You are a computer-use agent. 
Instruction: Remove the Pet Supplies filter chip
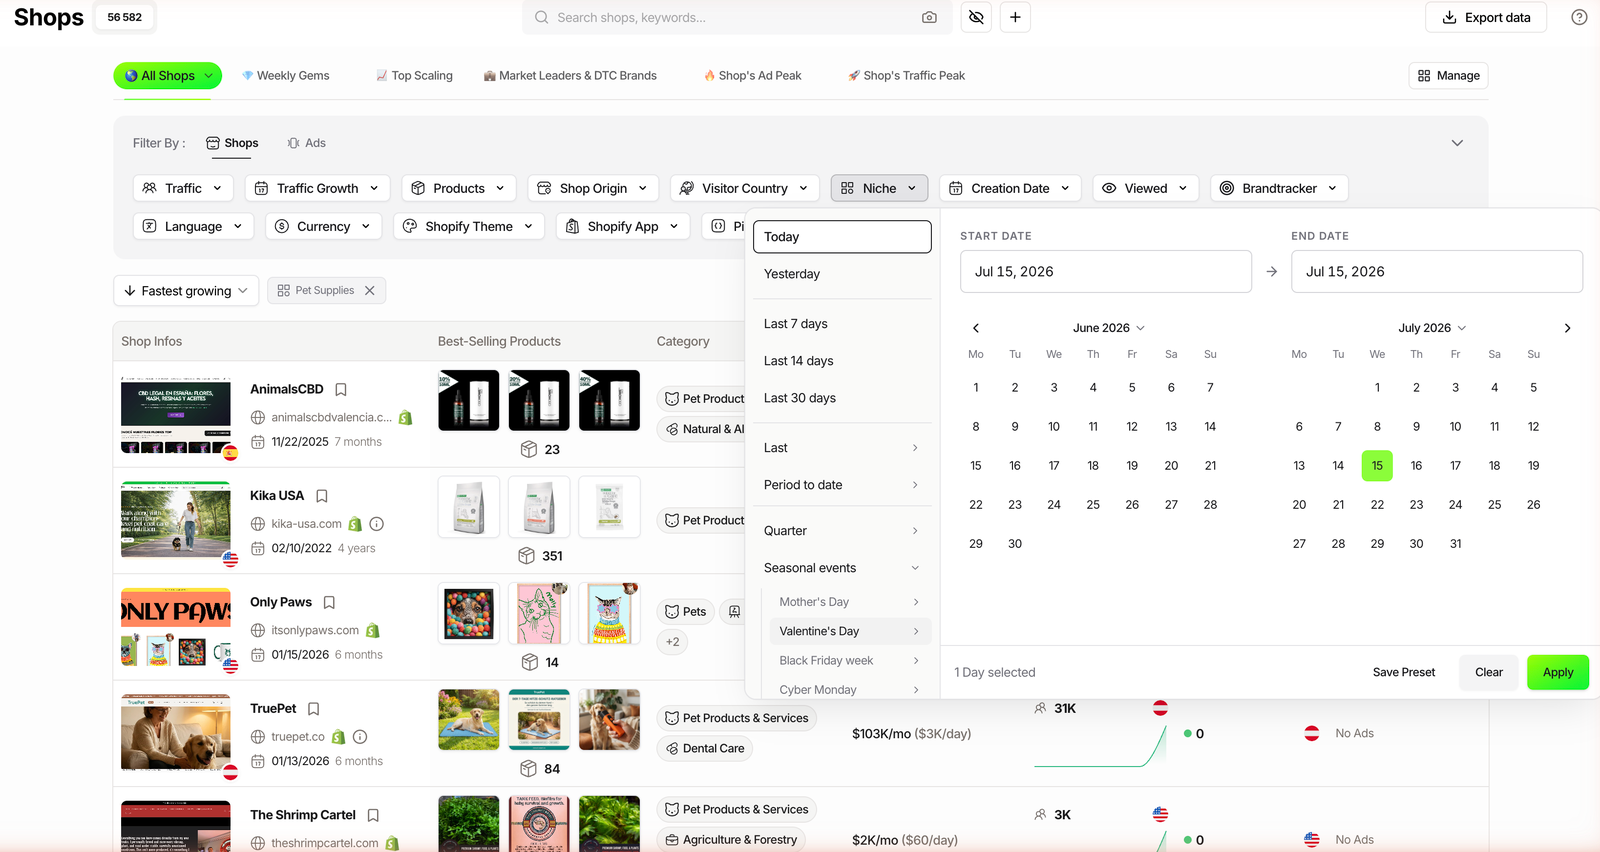(x=370, y=291)
